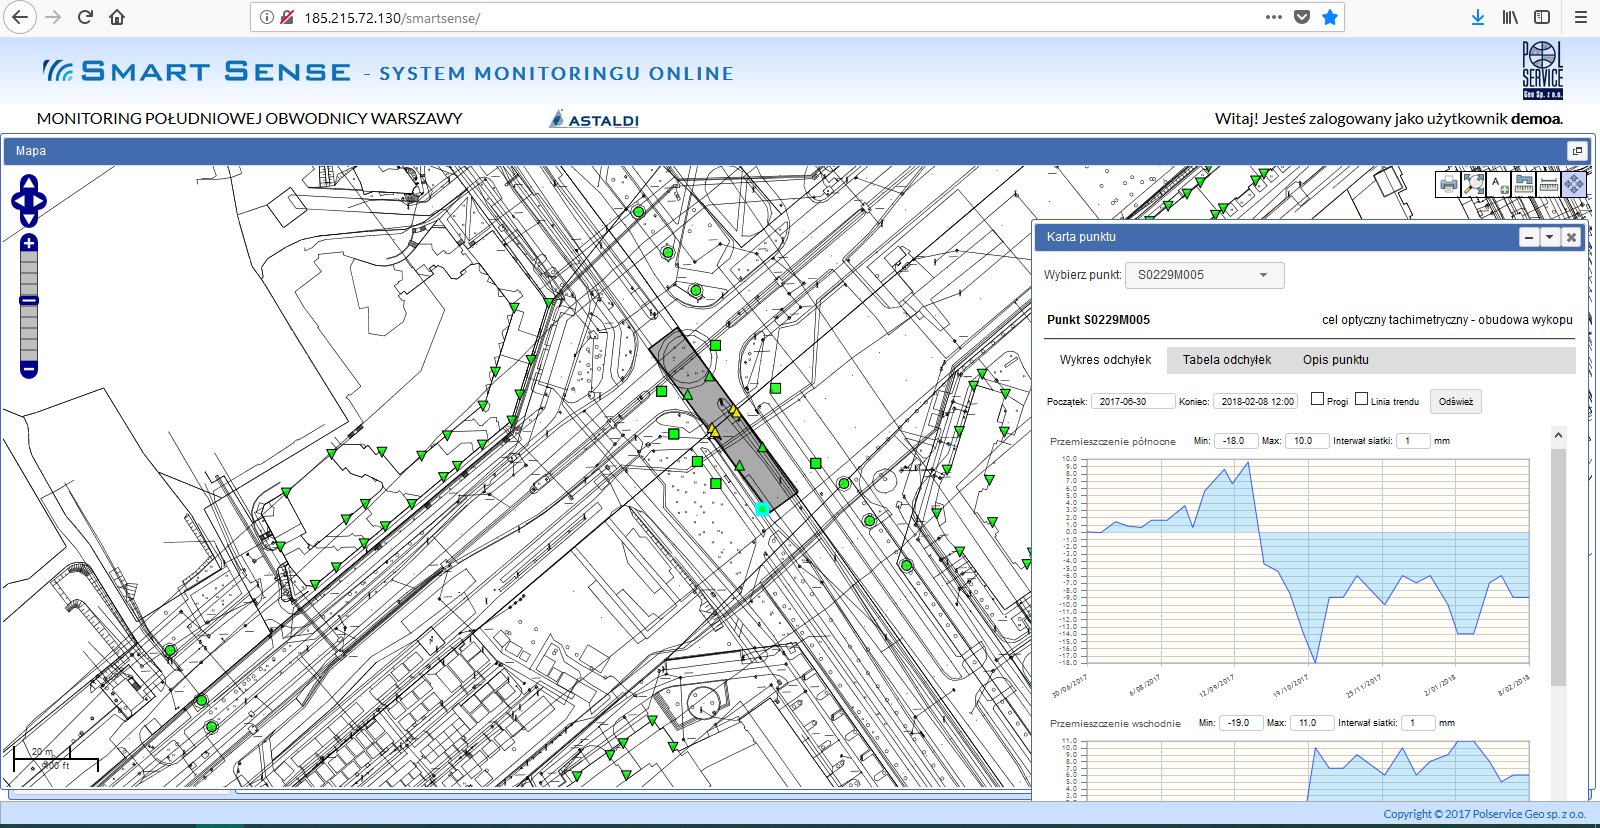
Task: Select the pan map tool
Action: (1574, 184)
